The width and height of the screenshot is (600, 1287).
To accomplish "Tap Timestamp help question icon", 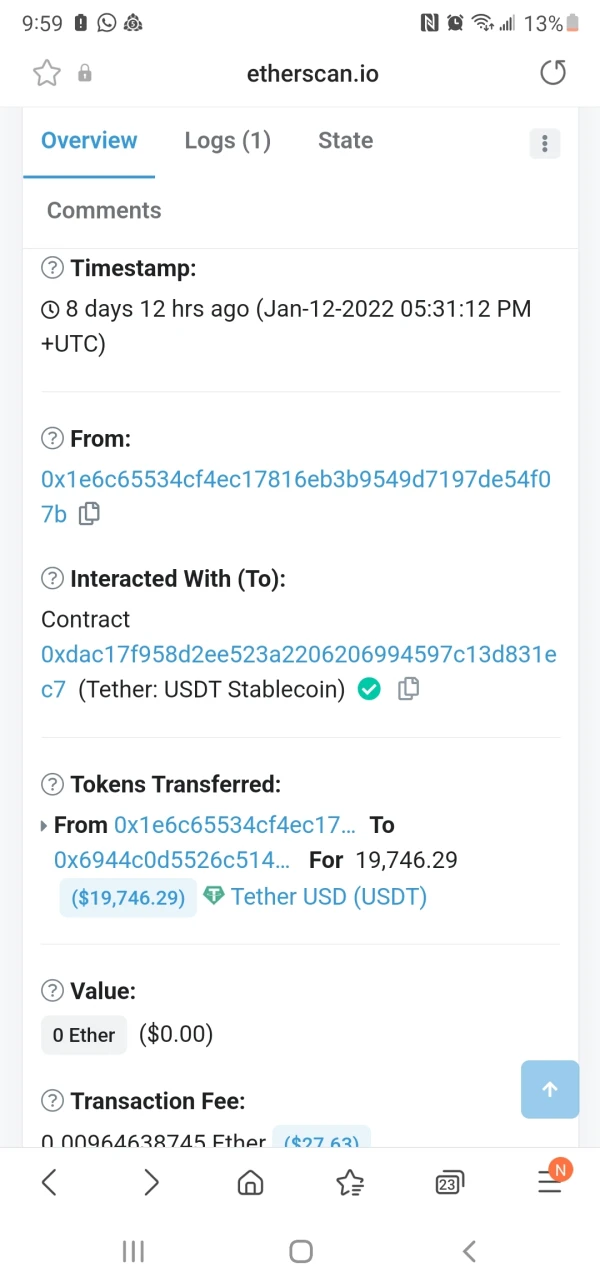I will click(52, 268).
